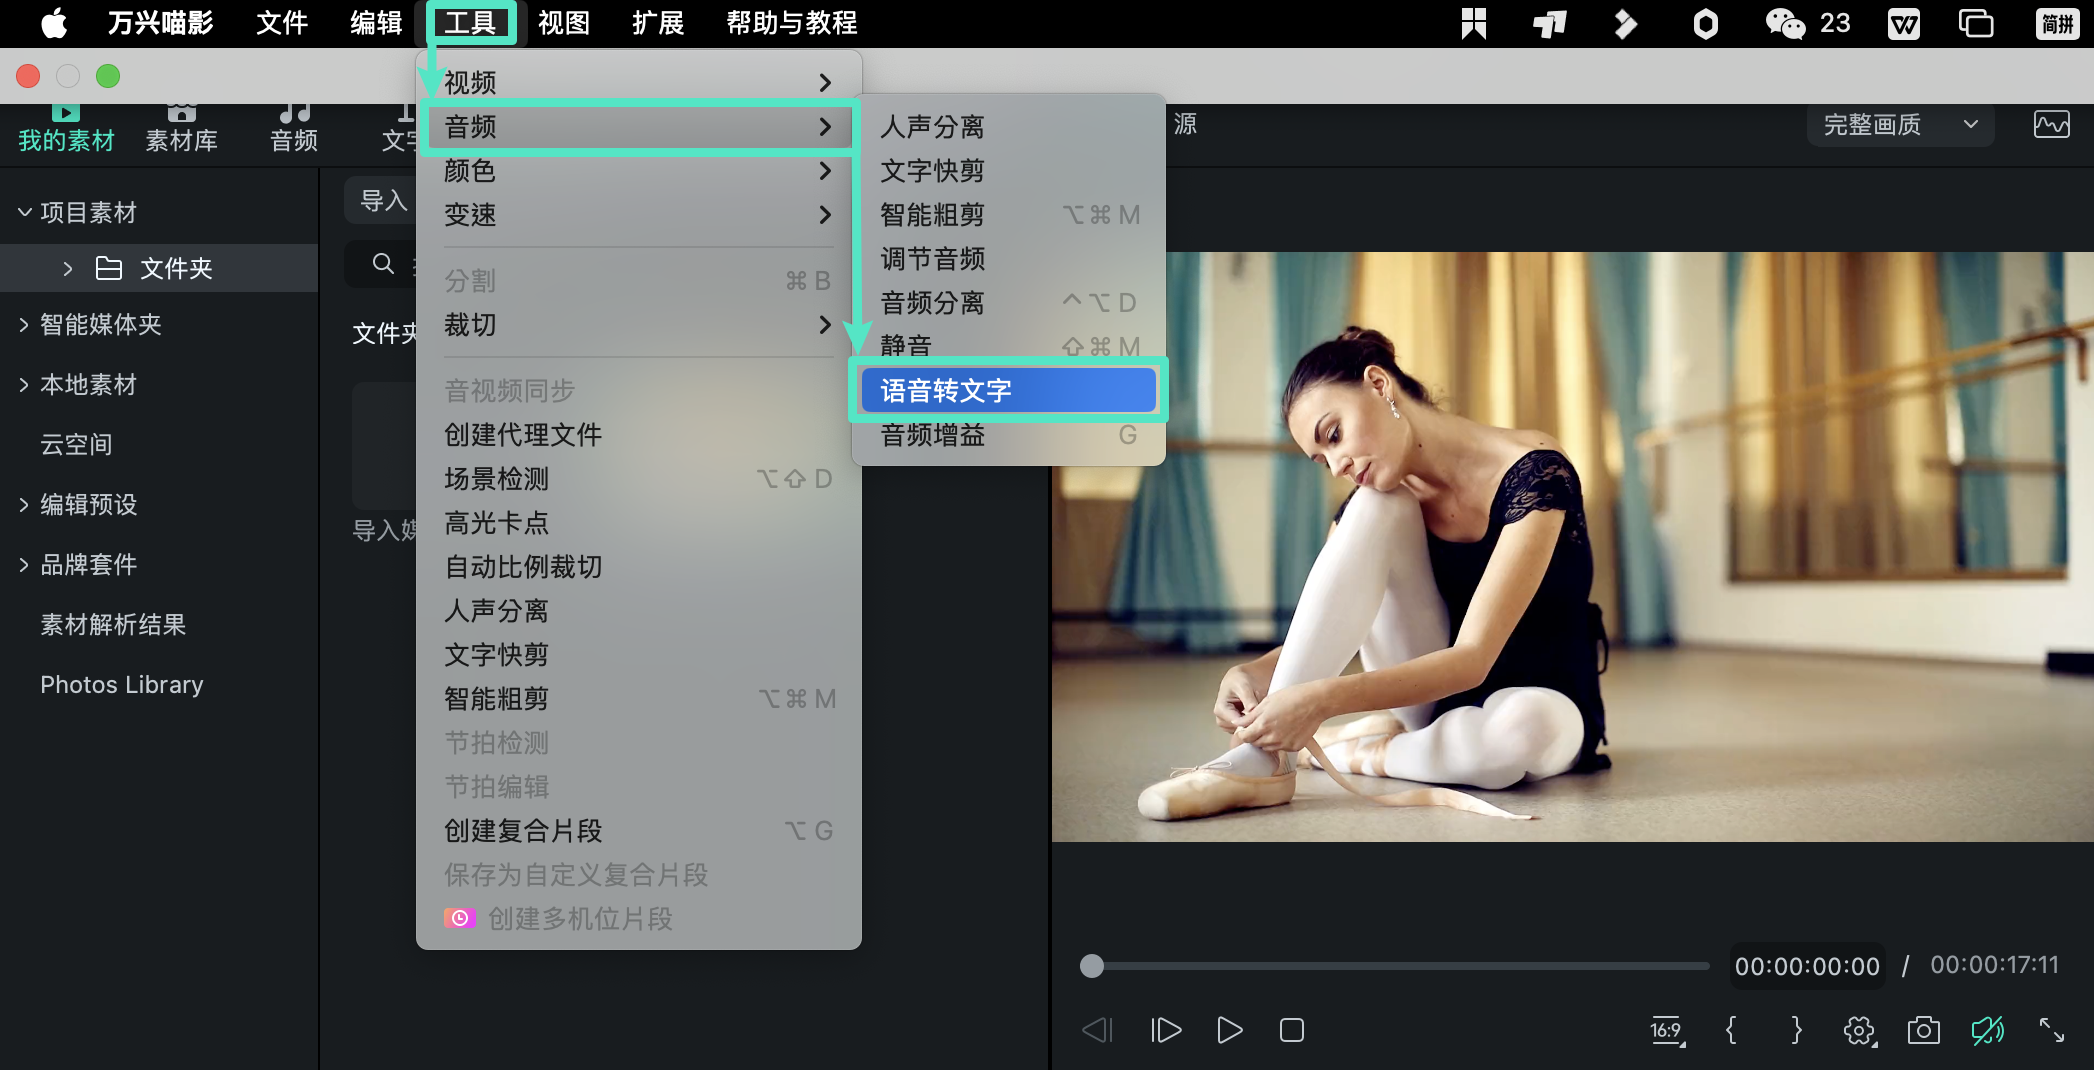The image size is (2094, 1070).
Task: Click the stop button in preview
Action: [x=1292, y=1030]
